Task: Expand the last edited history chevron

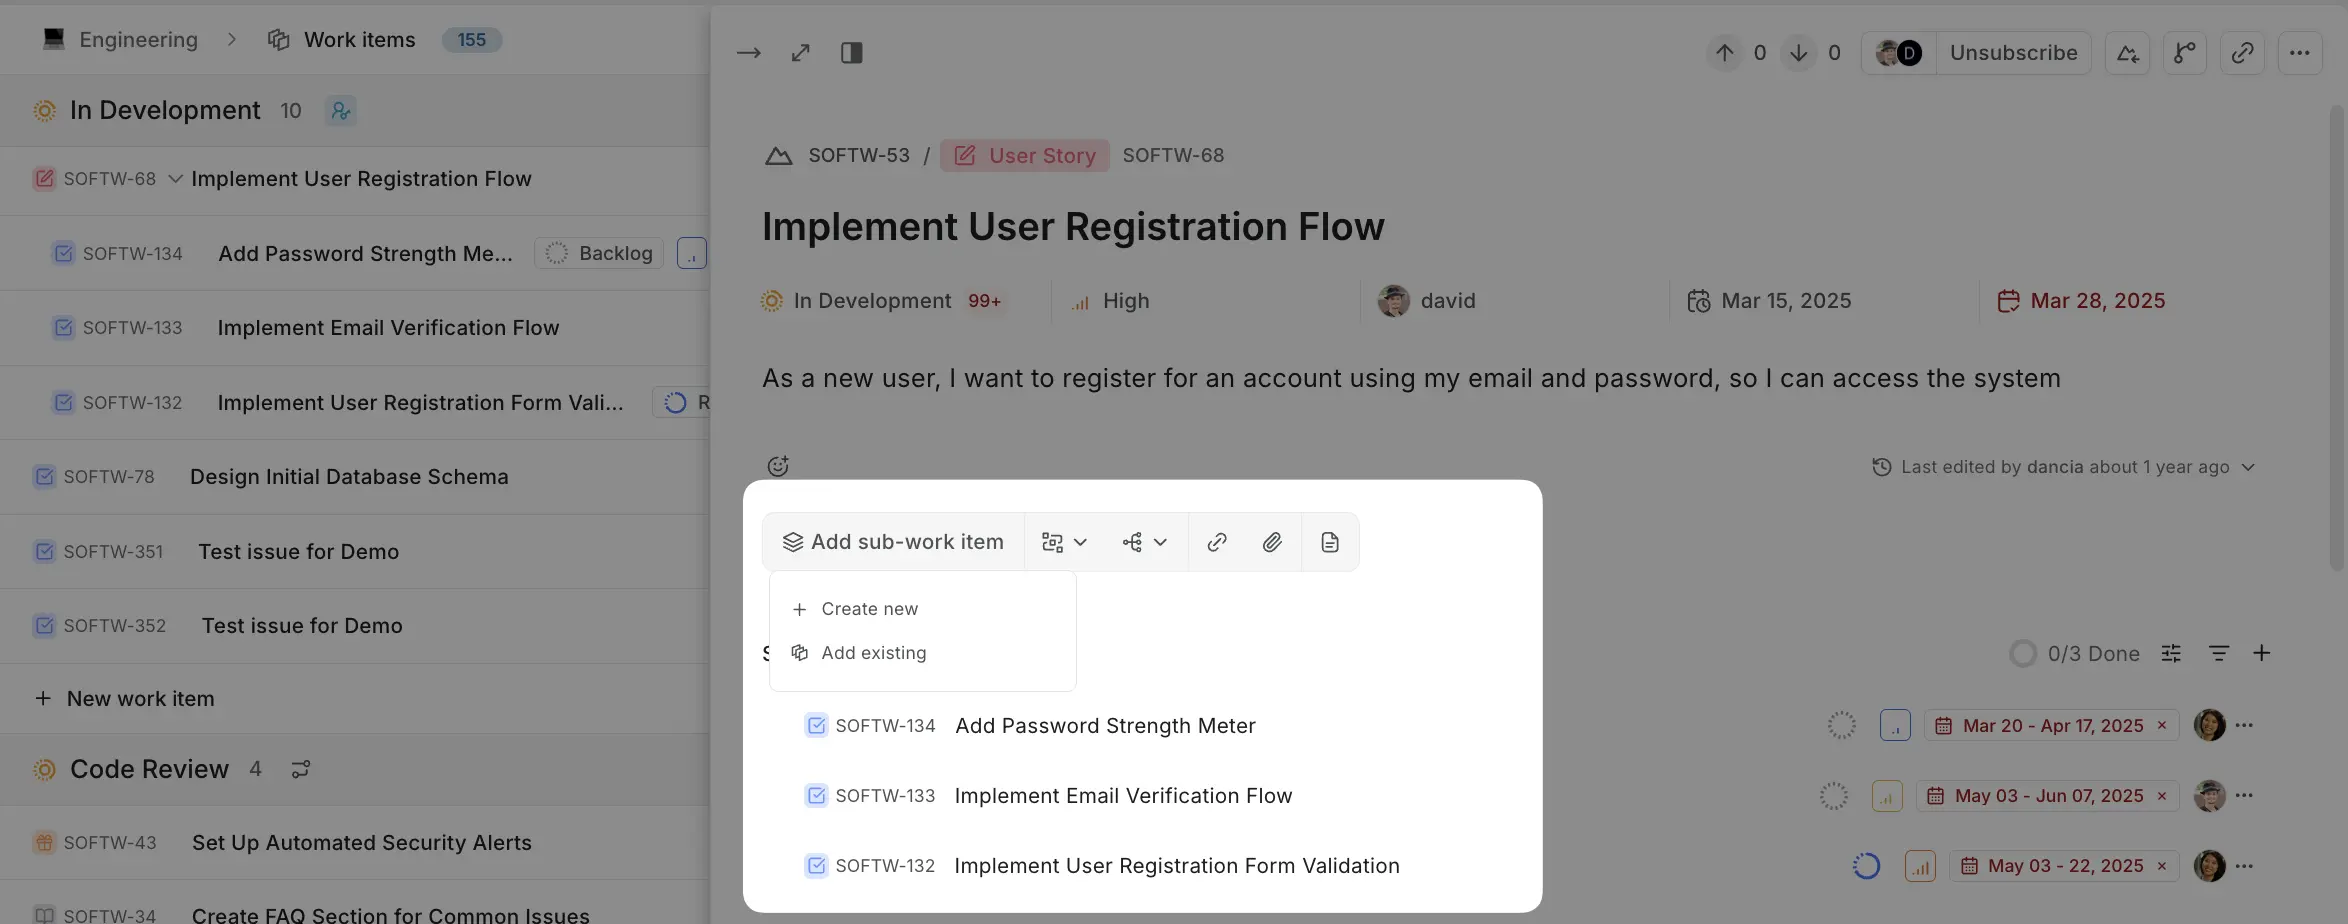Action: [2248, 467]
